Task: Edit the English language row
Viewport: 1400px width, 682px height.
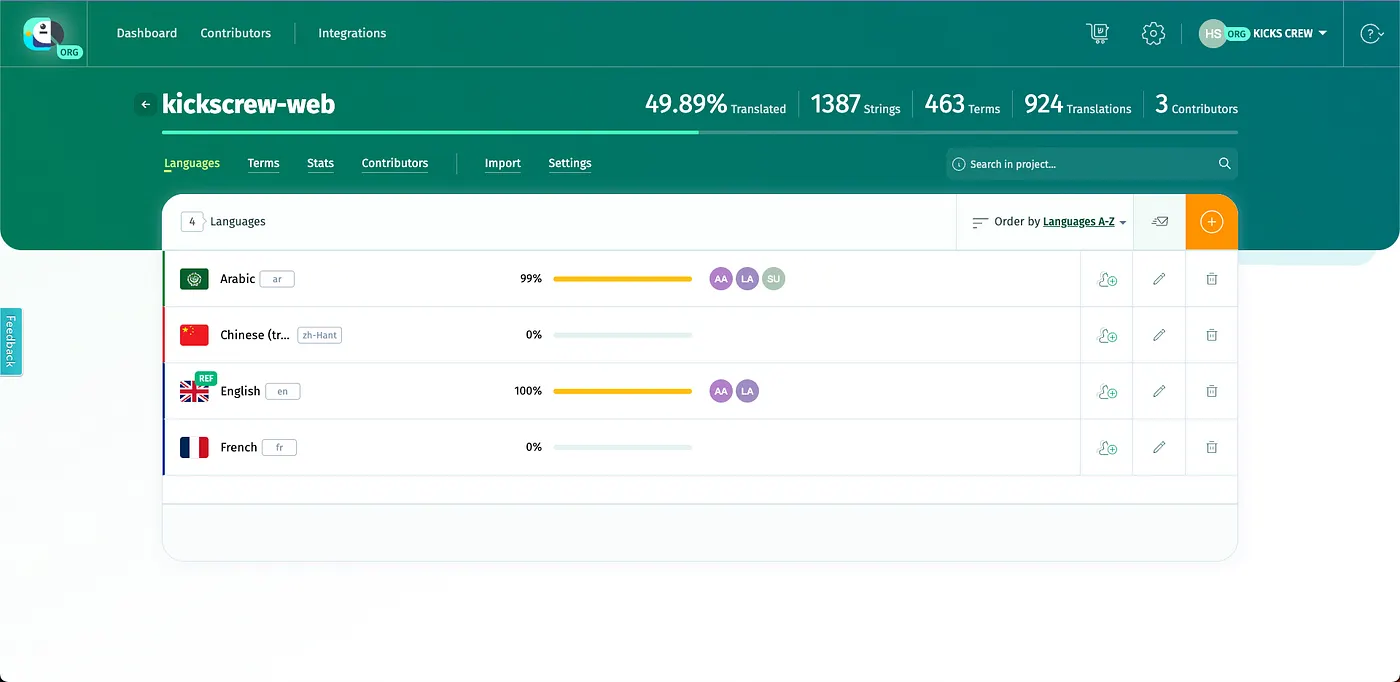Action: pos(1159,391)
